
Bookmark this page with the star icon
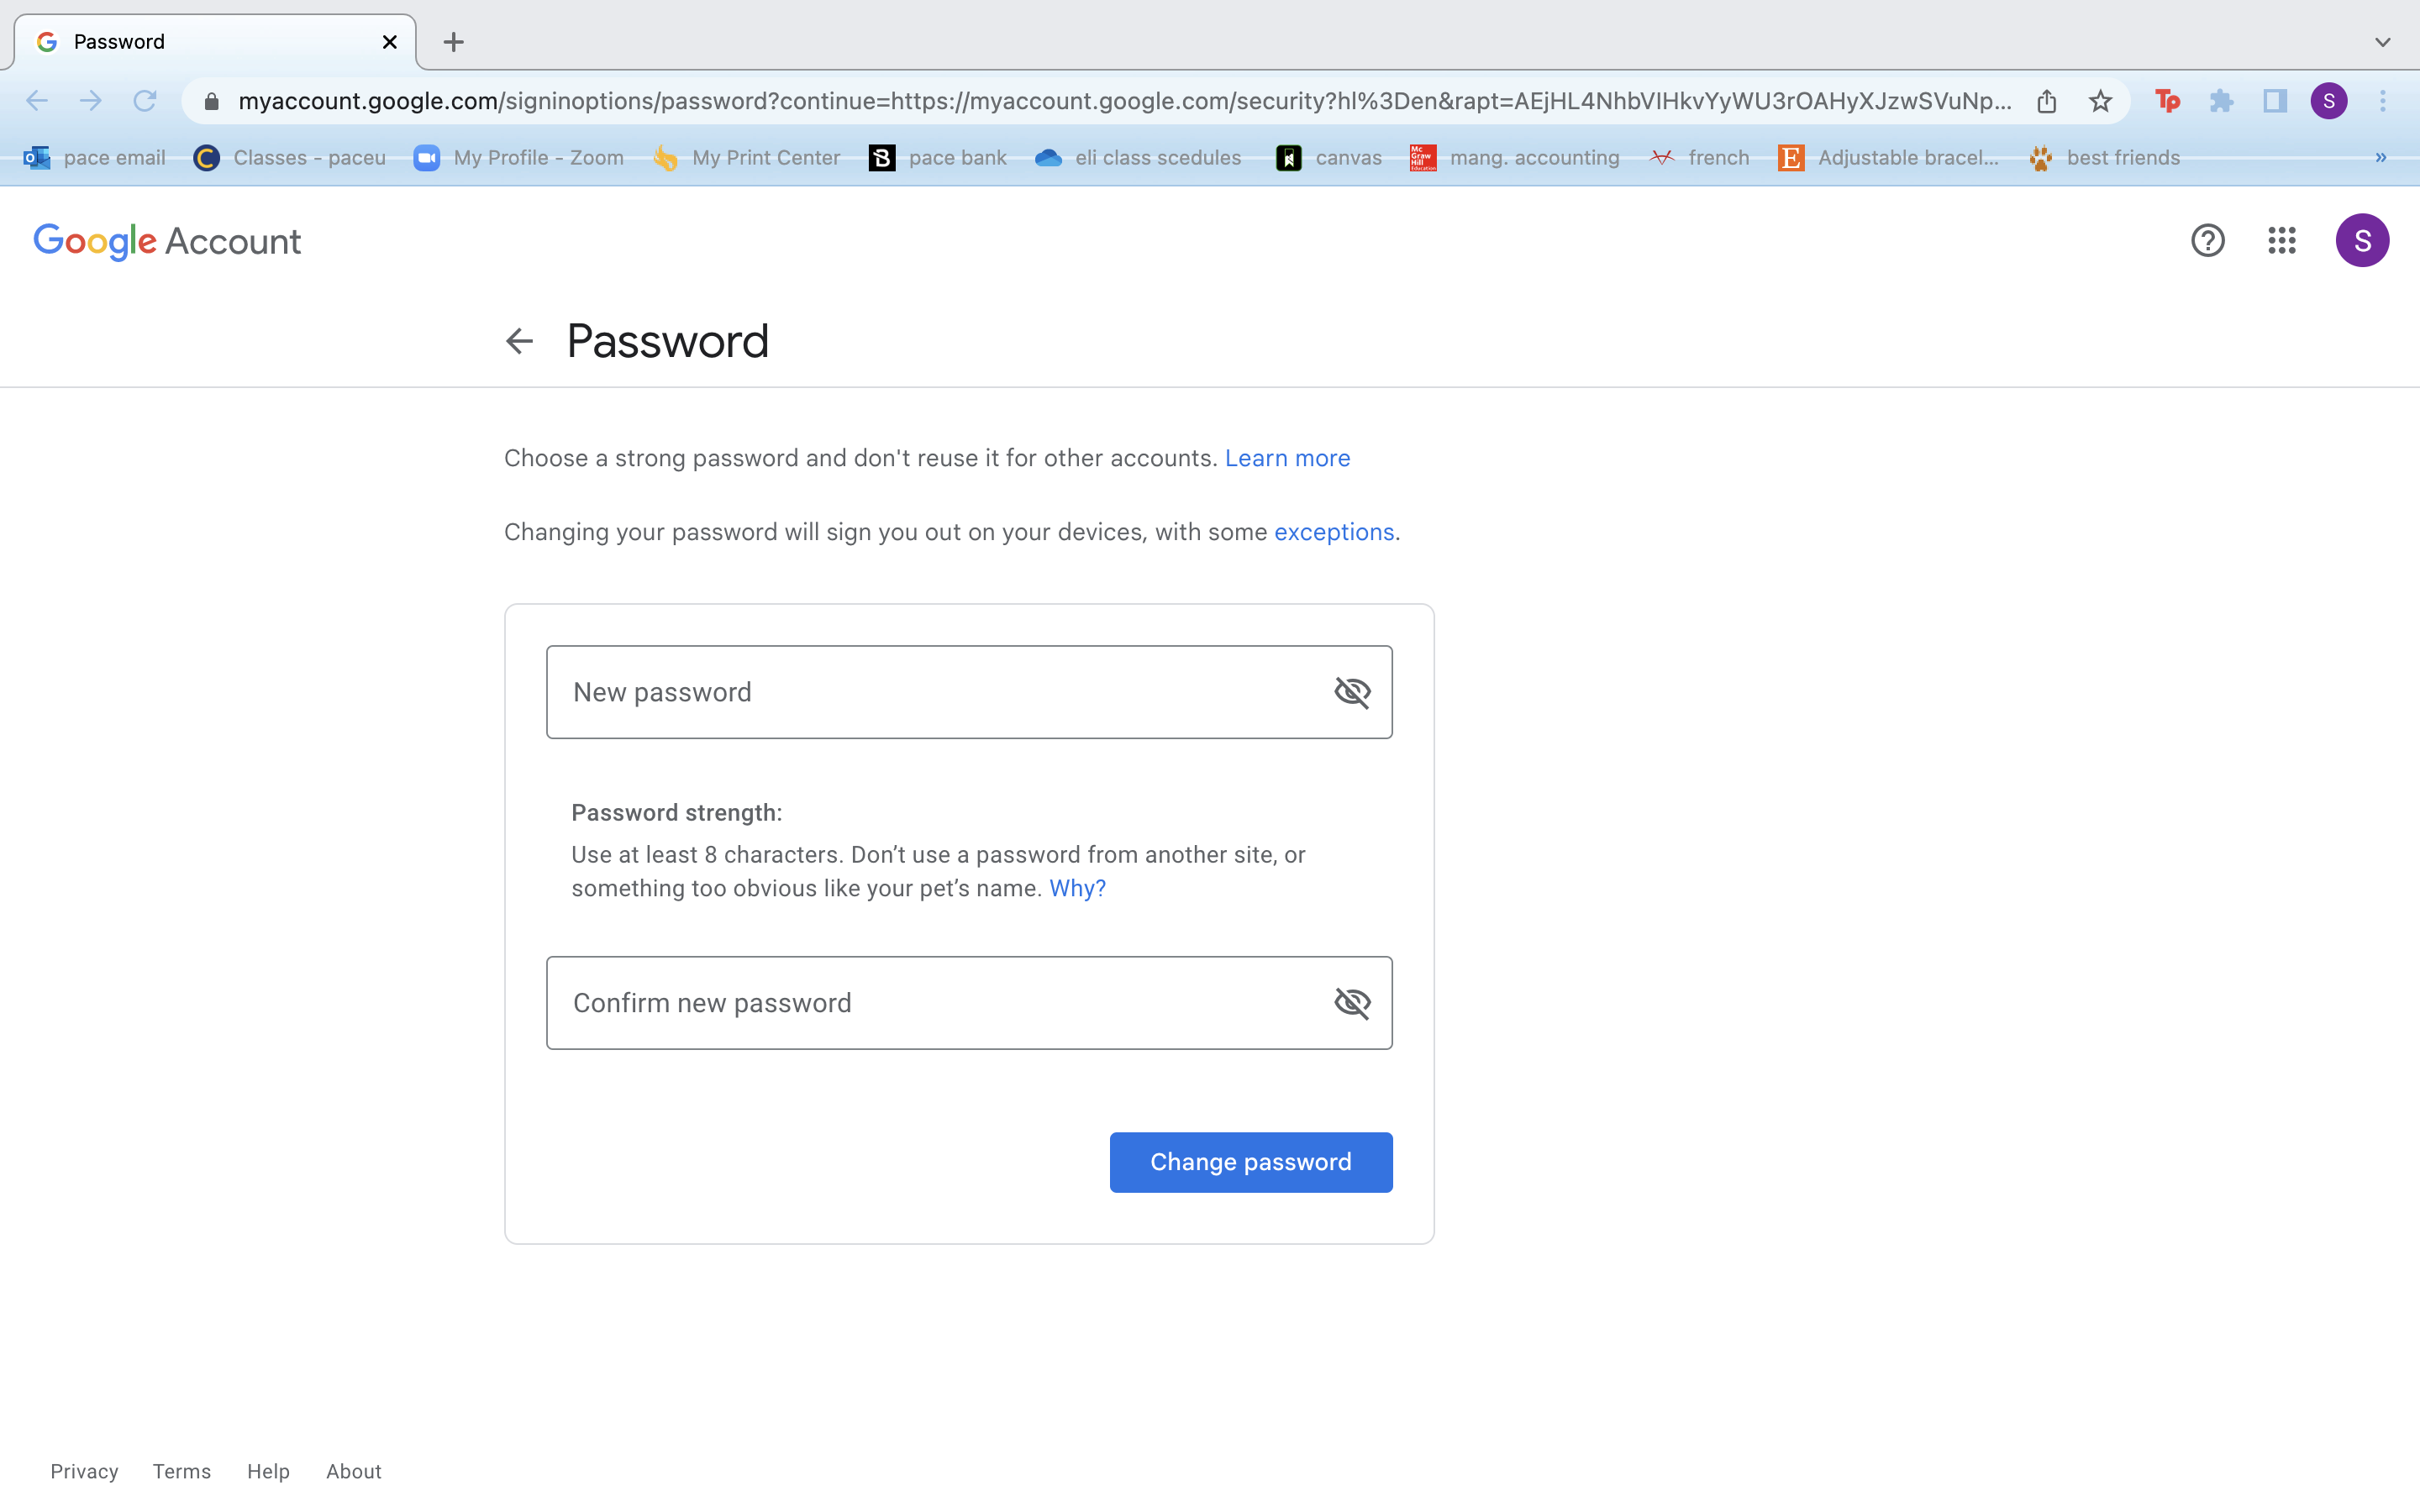tap(2100, 101)
